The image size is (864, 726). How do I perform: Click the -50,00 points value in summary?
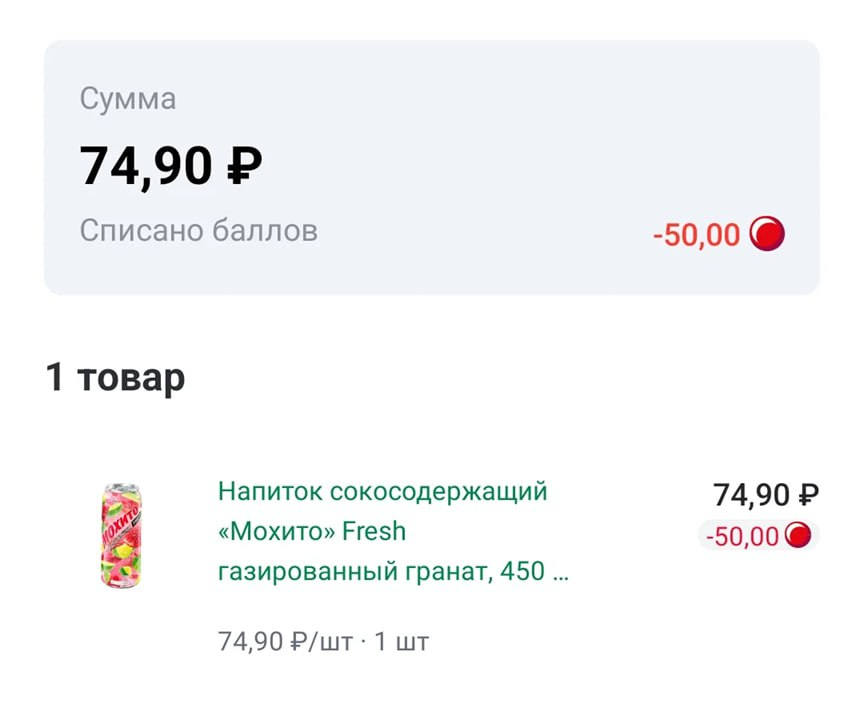click(x=696, y=235)
